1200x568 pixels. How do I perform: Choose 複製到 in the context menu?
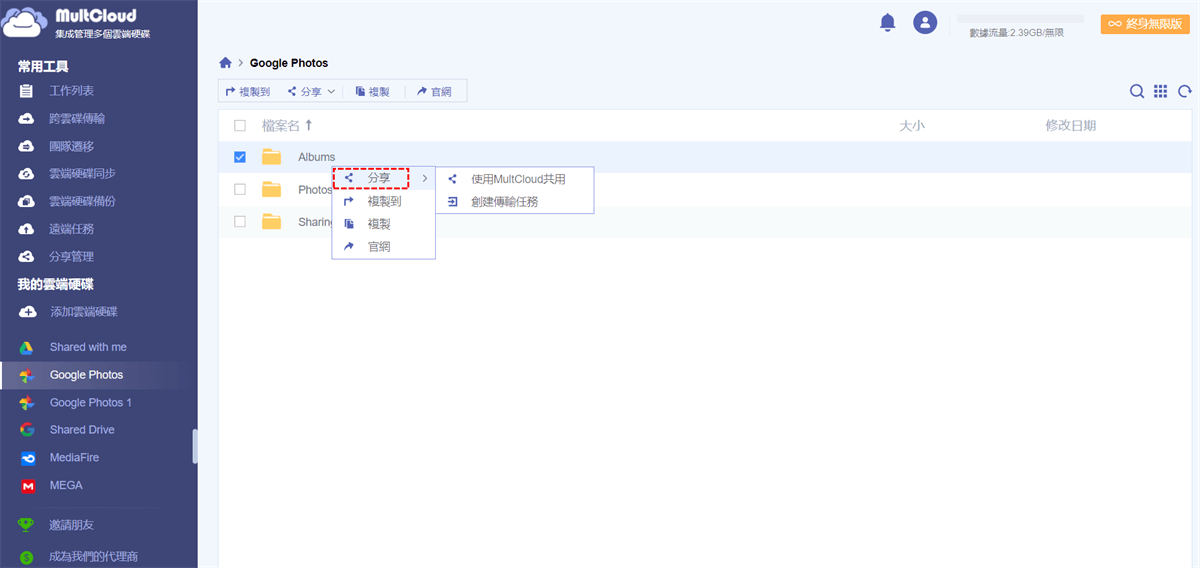(x=383, y=201)
